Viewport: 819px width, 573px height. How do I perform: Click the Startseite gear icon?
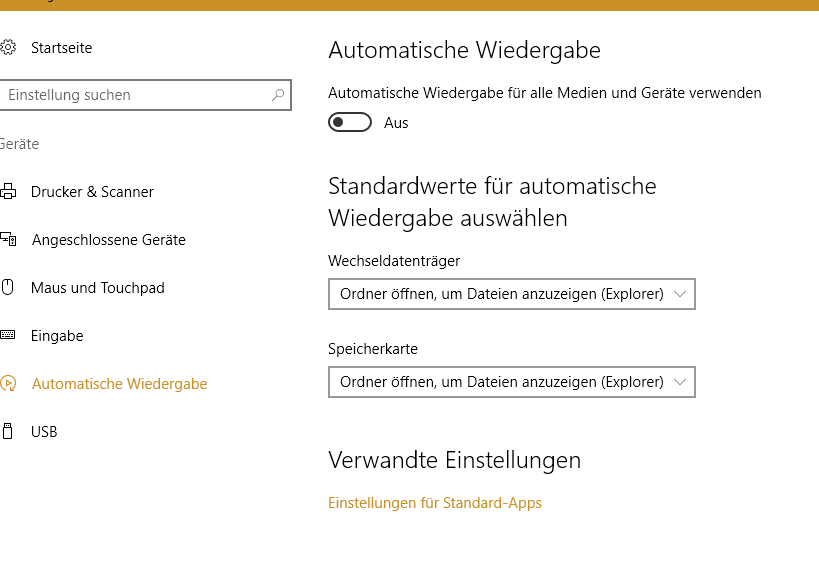click(x=8, y=48)
